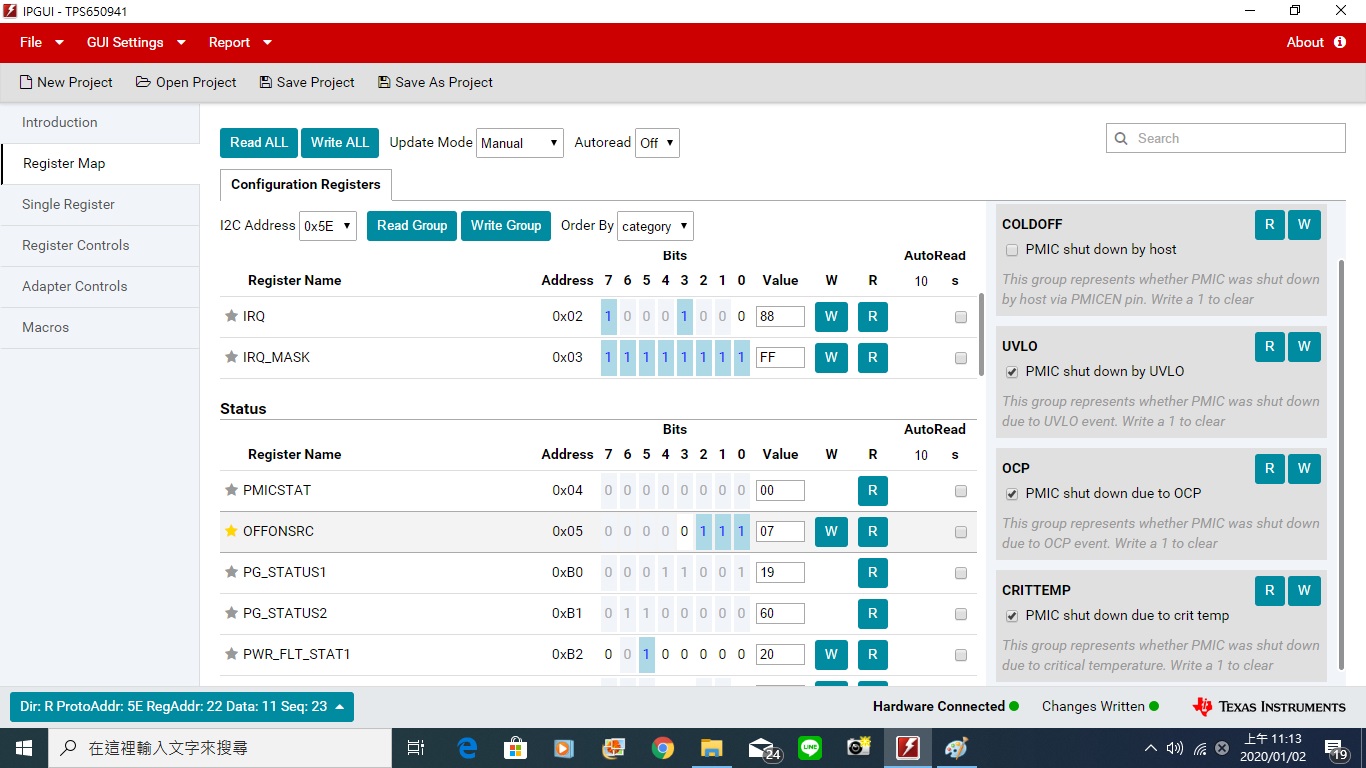Uncheck PMIC shut down due to crit temp
Screen dimensions: 1366x768
tap(1012, 616)
